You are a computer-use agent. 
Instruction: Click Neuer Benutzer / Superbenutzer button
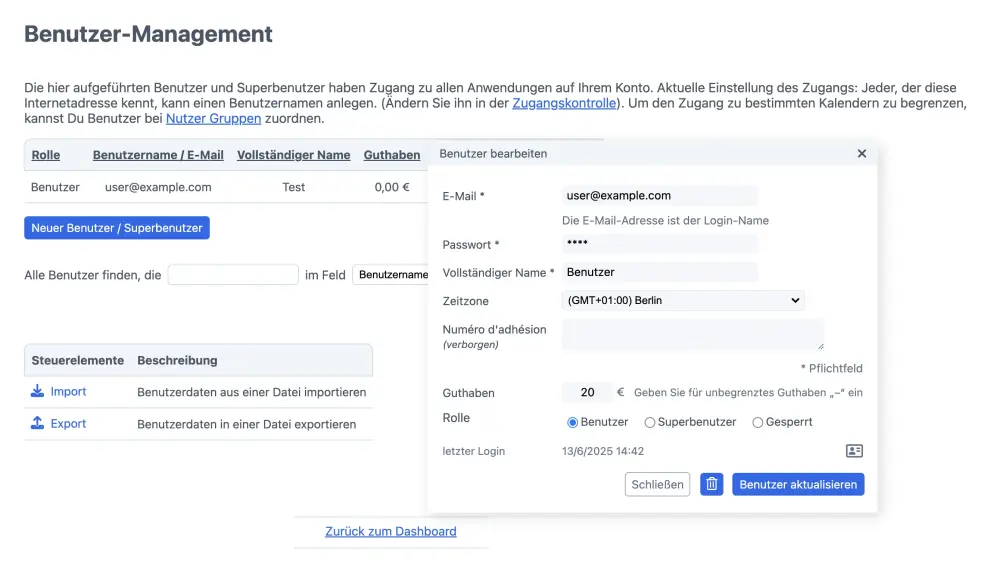tap(117, 228)
